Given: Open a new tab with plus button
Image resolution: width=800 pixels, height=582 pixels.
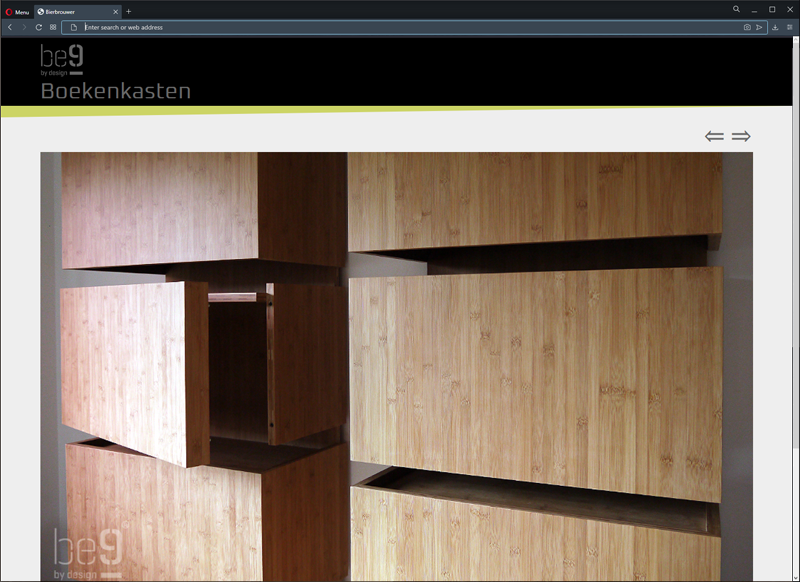Looking at the screenshot, I should [x=129, y=11].
